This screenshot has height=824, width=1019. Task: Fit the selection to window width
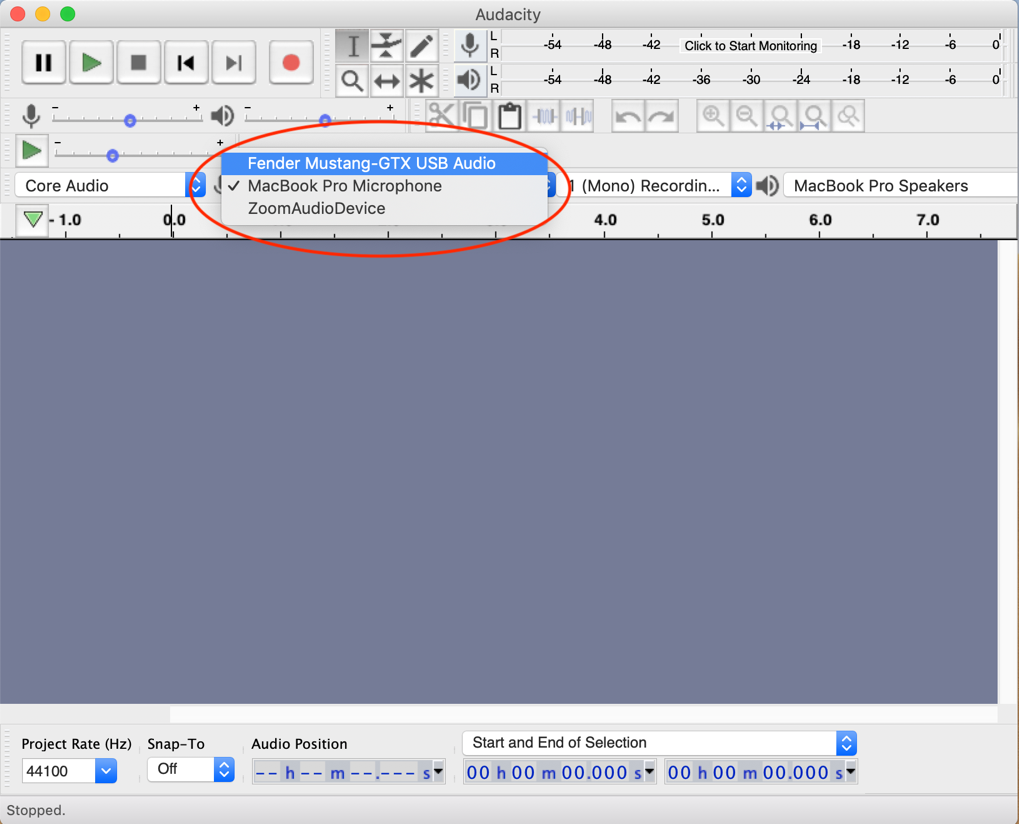tap(780, 116)
